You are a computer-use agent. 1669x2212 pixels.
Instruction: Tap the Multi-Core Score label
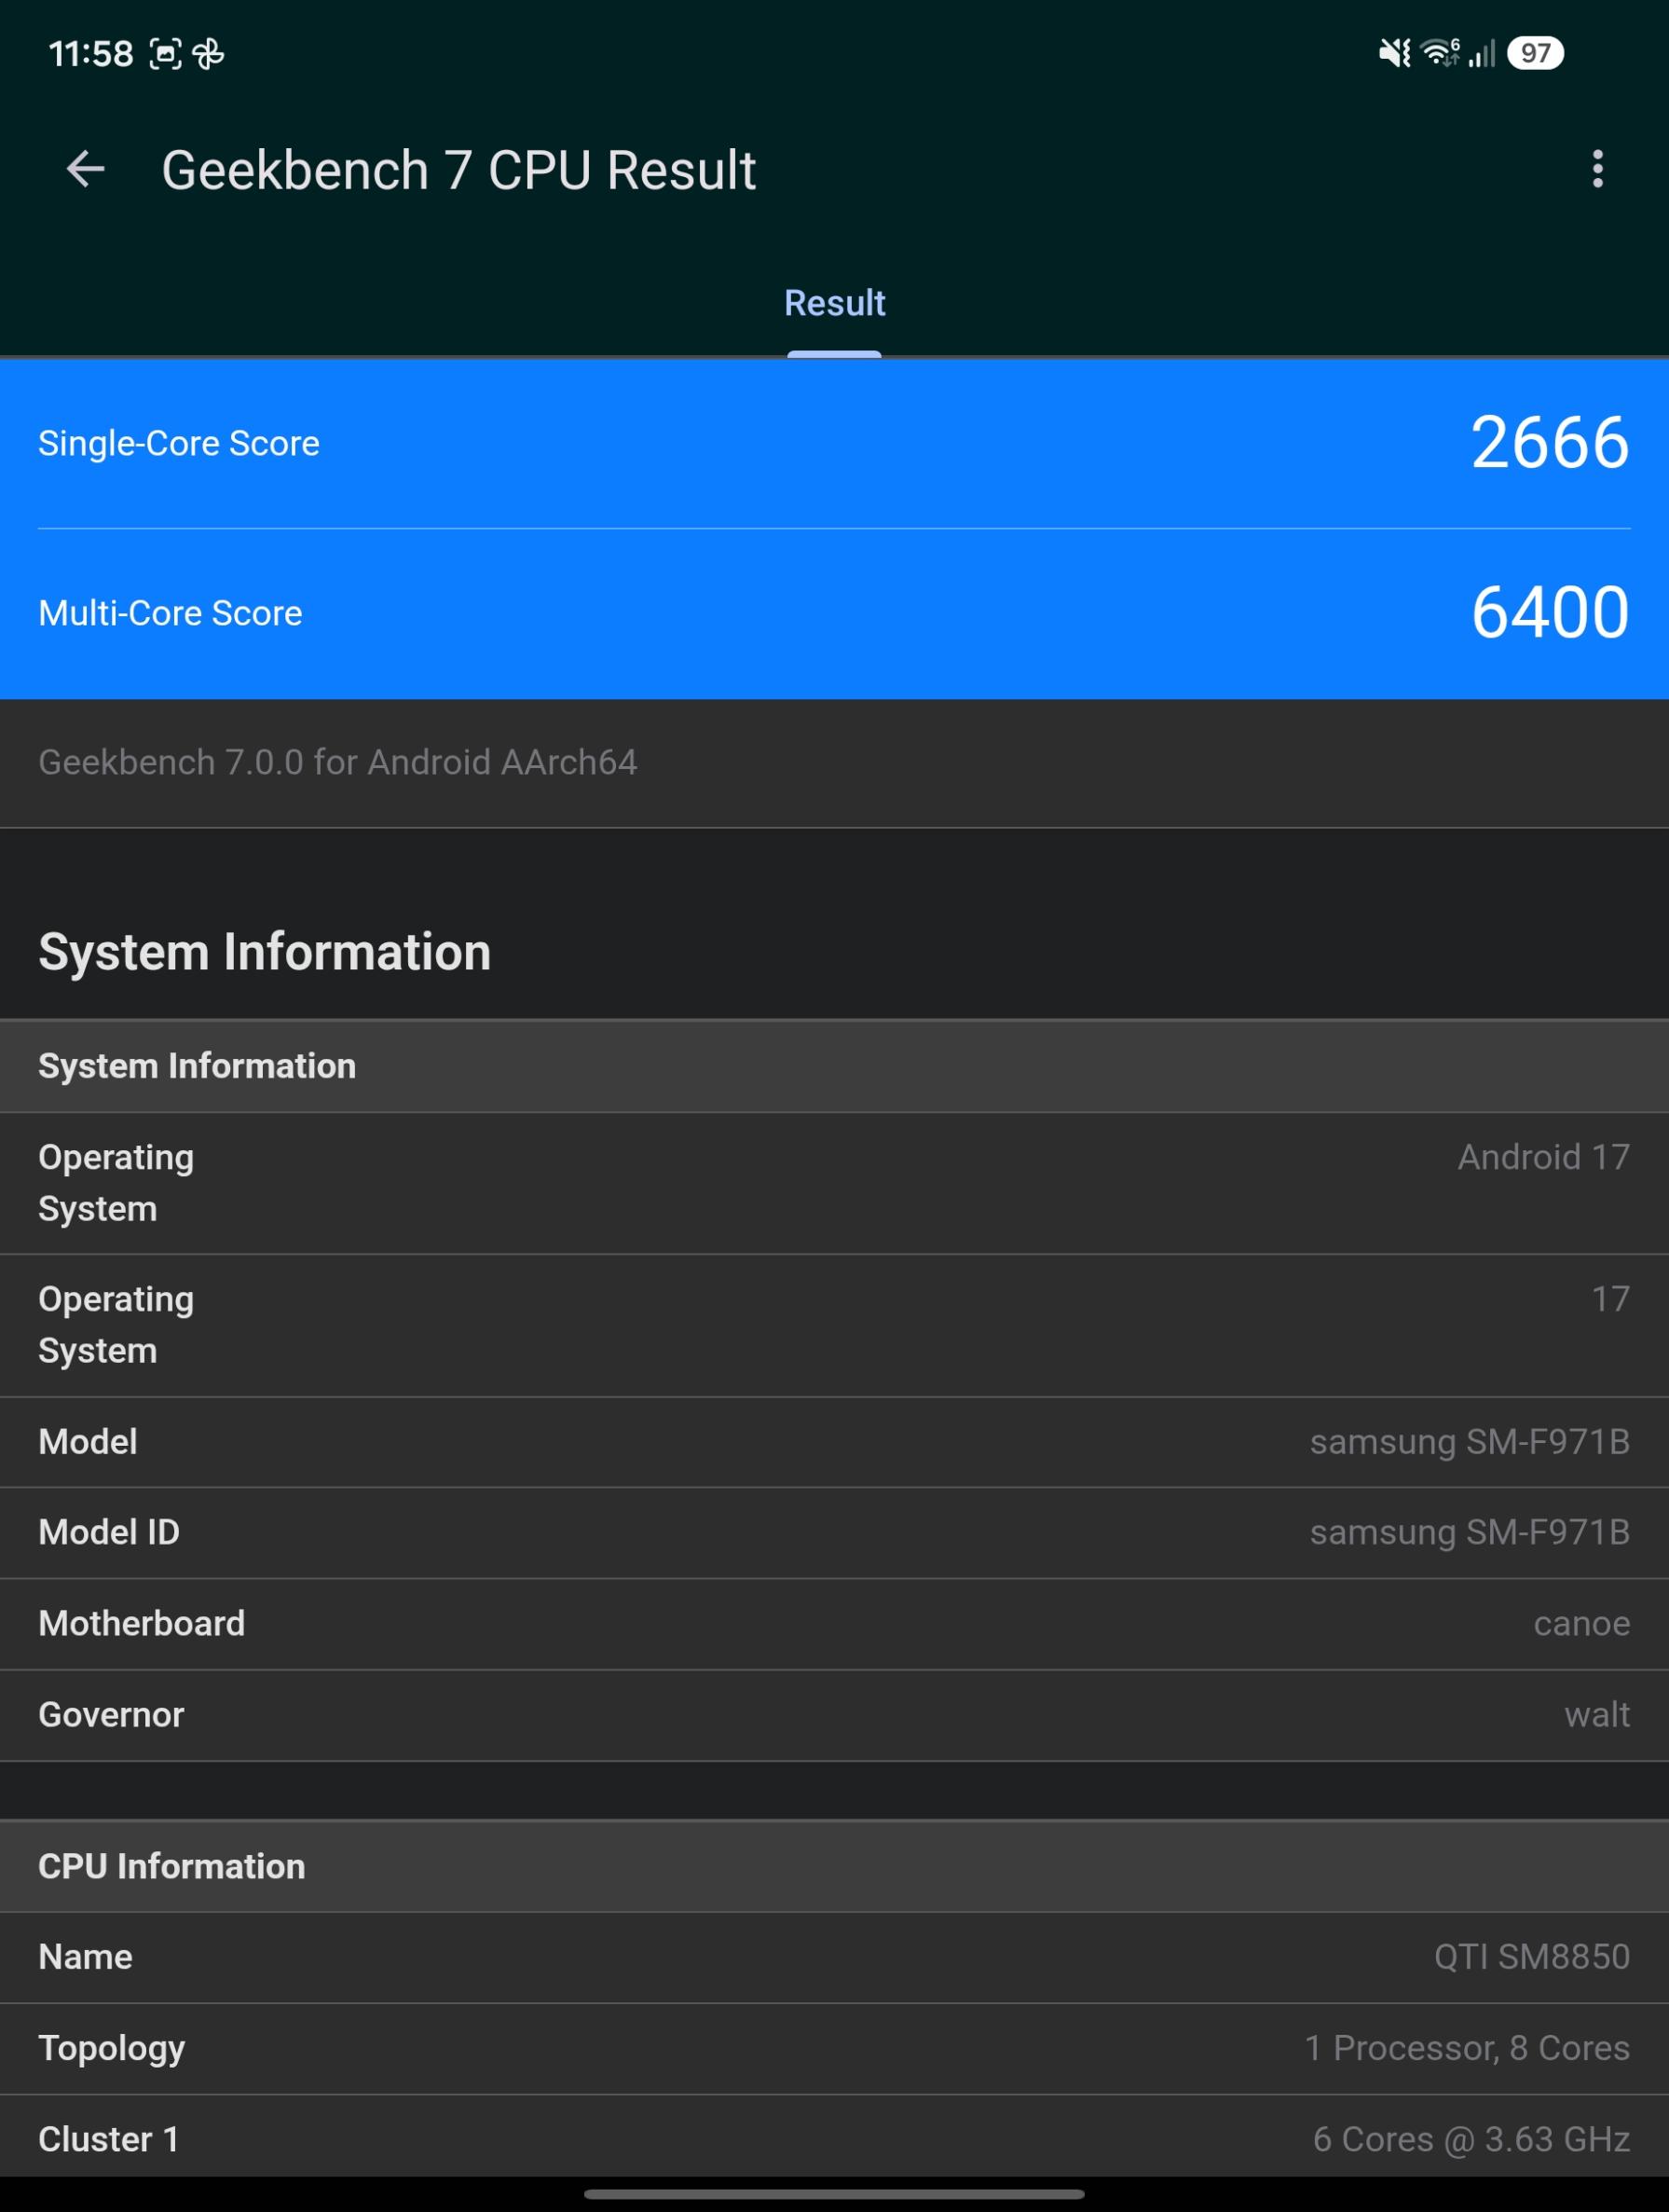[170, 613]
